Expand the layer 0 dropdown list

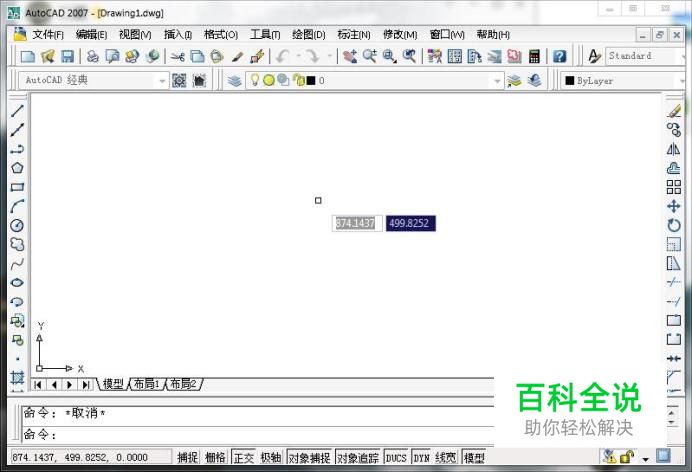497,81
